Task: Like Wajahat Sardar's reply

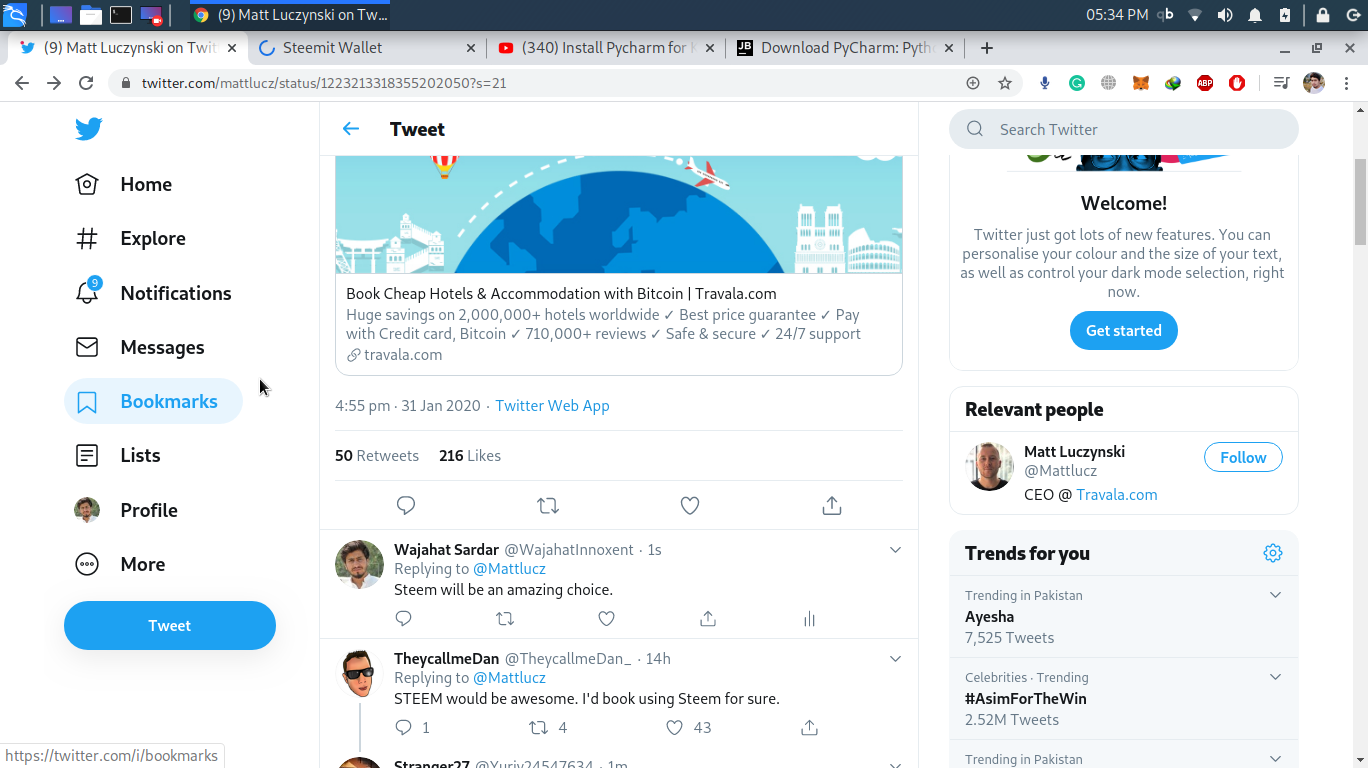Action: (606, 619)
